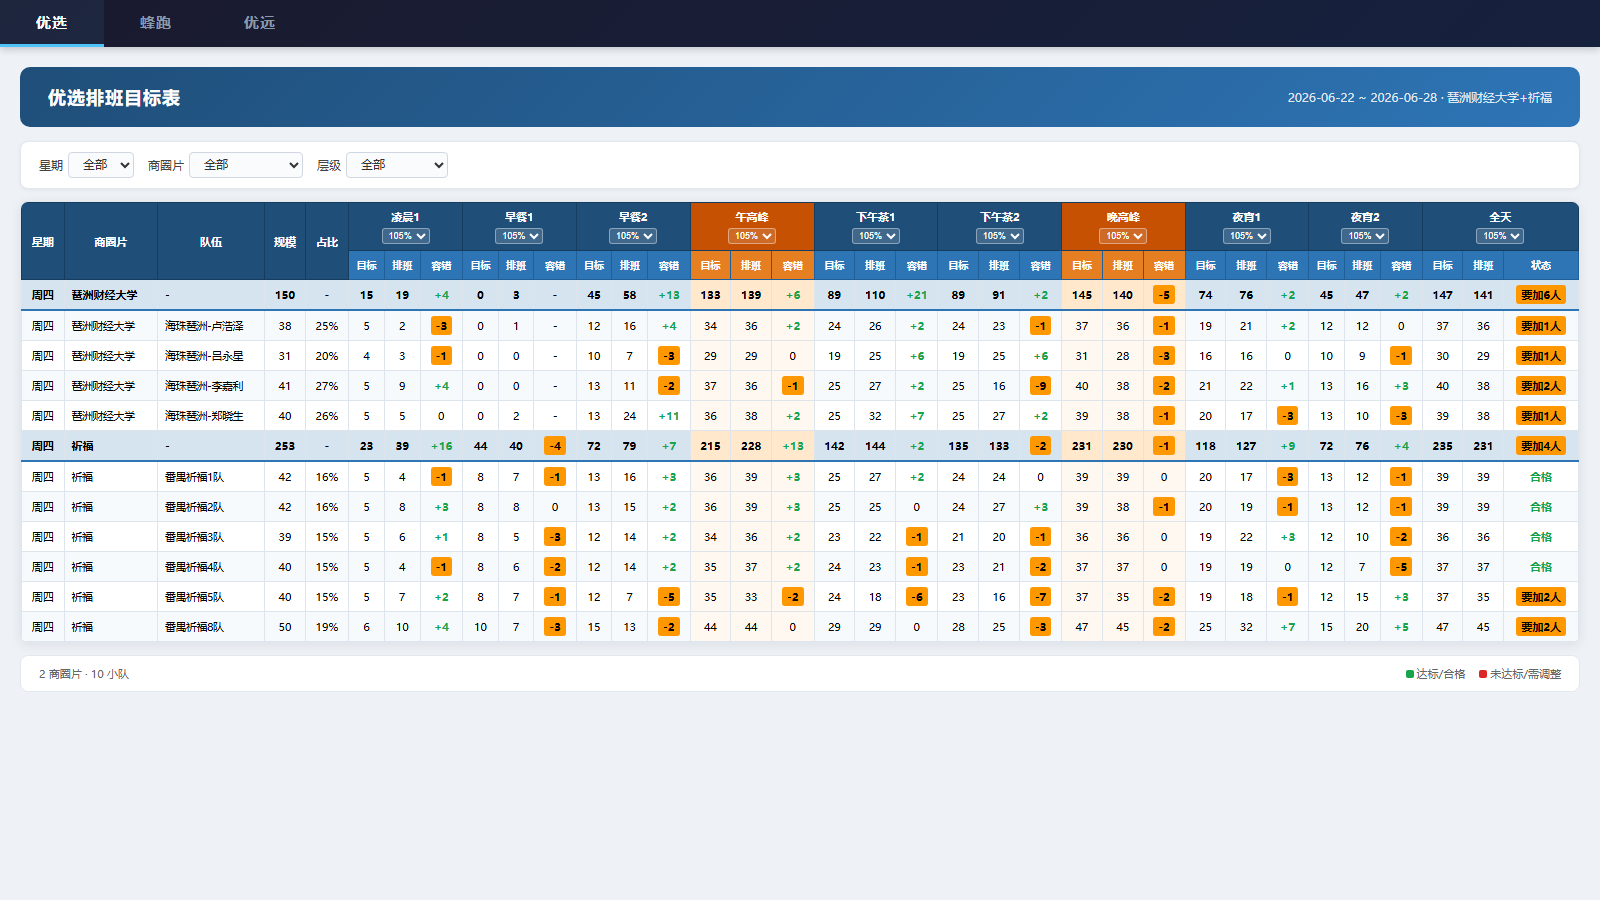Change the 晚高峰 105% percentage dropdown
Viewport: 1600px width, 900px height.
(1123, 236)
